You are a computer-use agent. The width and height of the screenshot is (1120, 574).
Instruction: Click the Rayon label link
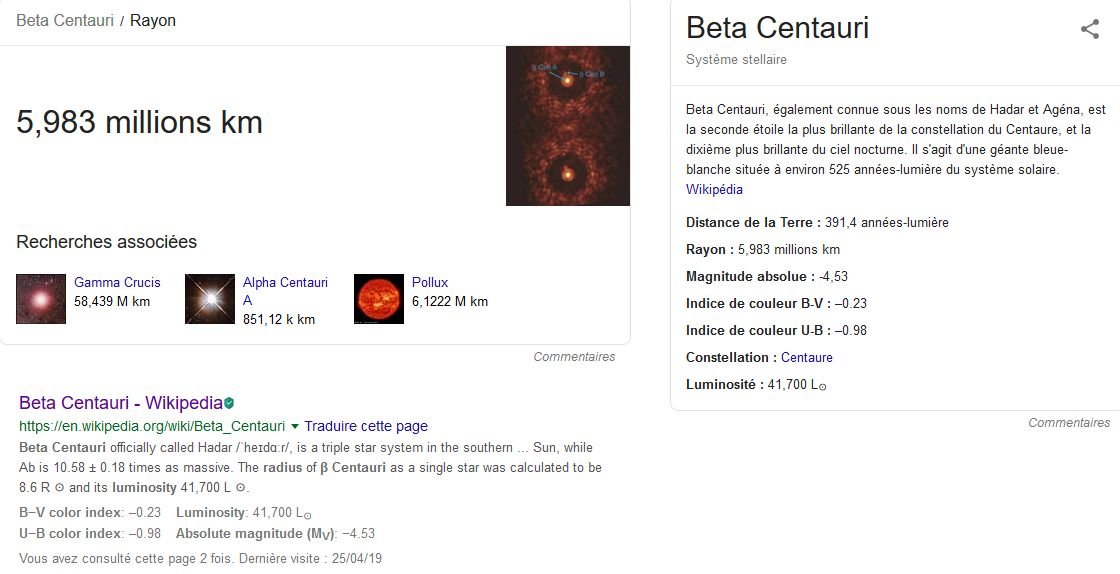coord(706,249)
